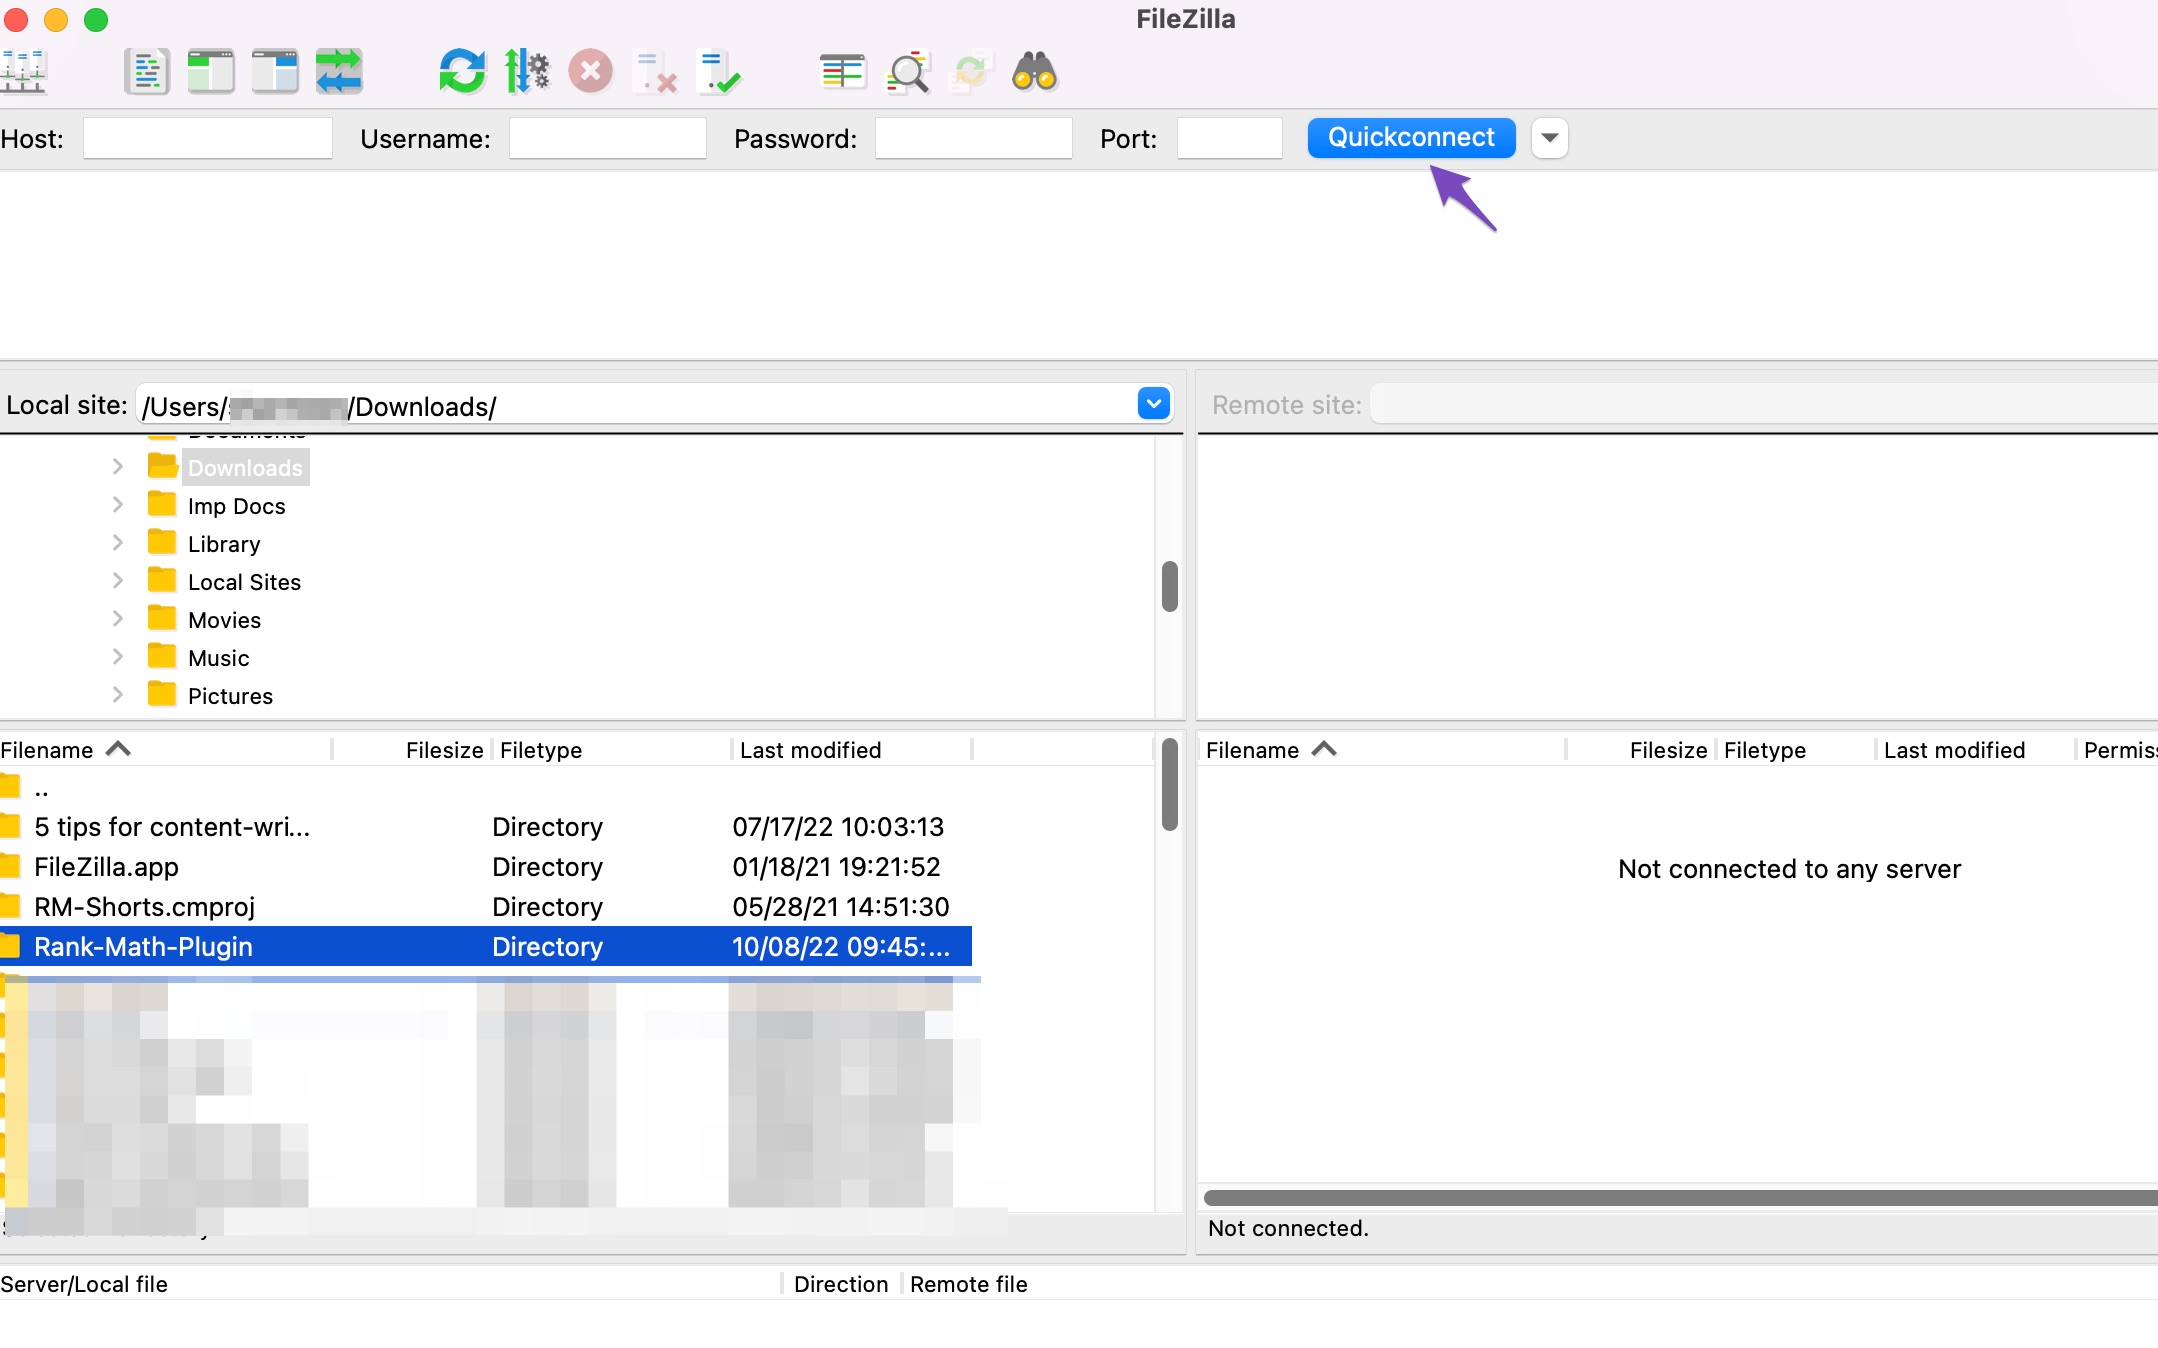Sort remote files by Last modified
This screenshot has width=2158, height=1348.
[x=1976, y=750]
